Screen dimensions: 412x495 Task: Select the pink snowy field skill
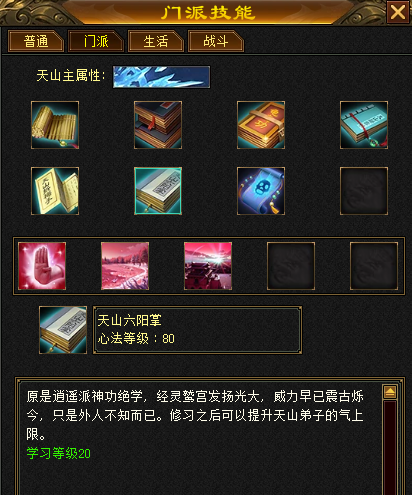[x=125, y=266]
